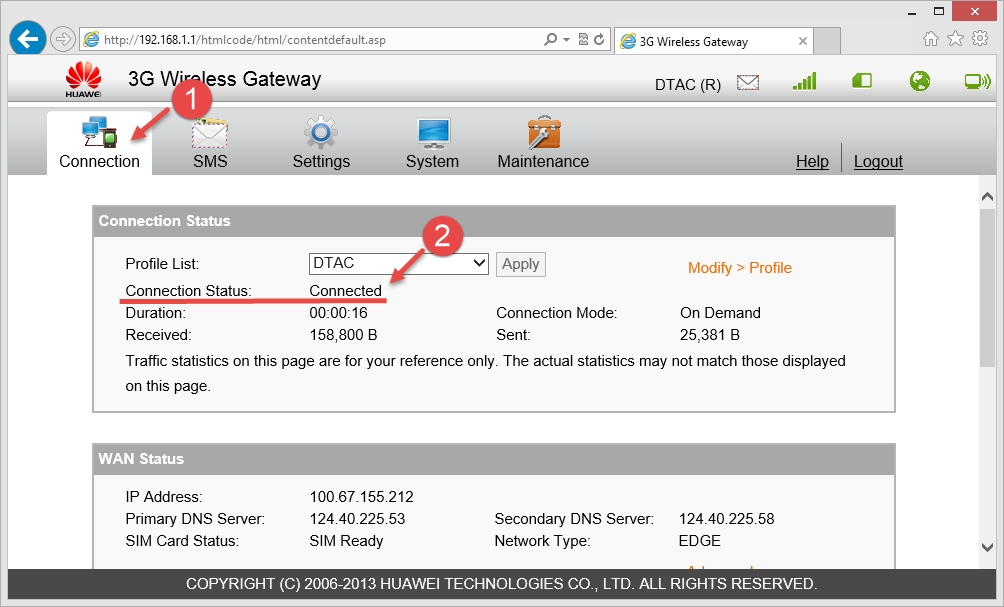Open the Settings tab label
The width and height of the screenshot is (1004, 607).
(x=321, y=161)
